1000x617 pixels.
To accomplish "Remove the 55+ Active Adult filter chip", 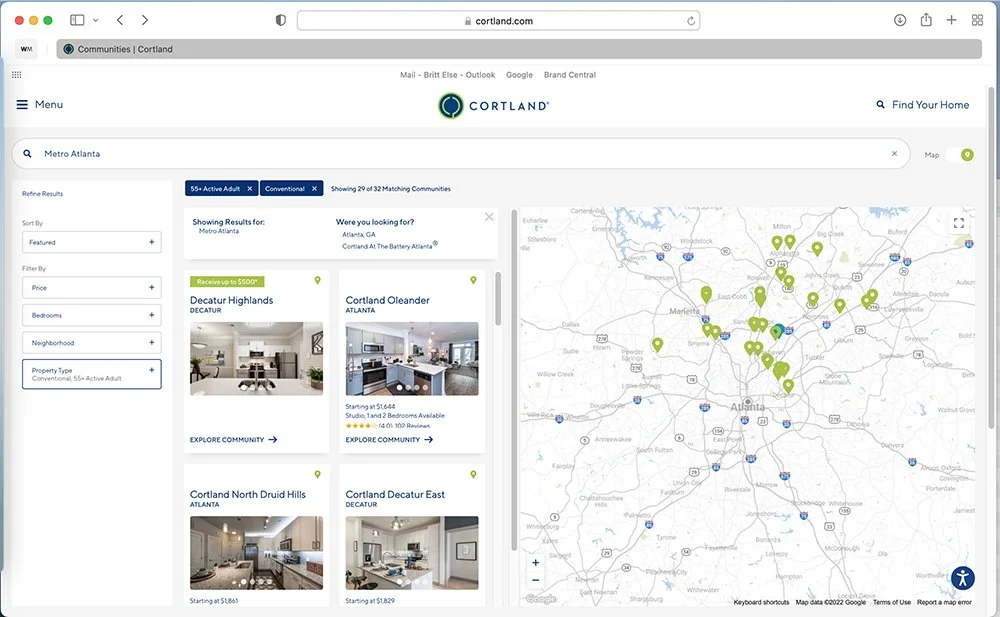I will tap(249, 189).
